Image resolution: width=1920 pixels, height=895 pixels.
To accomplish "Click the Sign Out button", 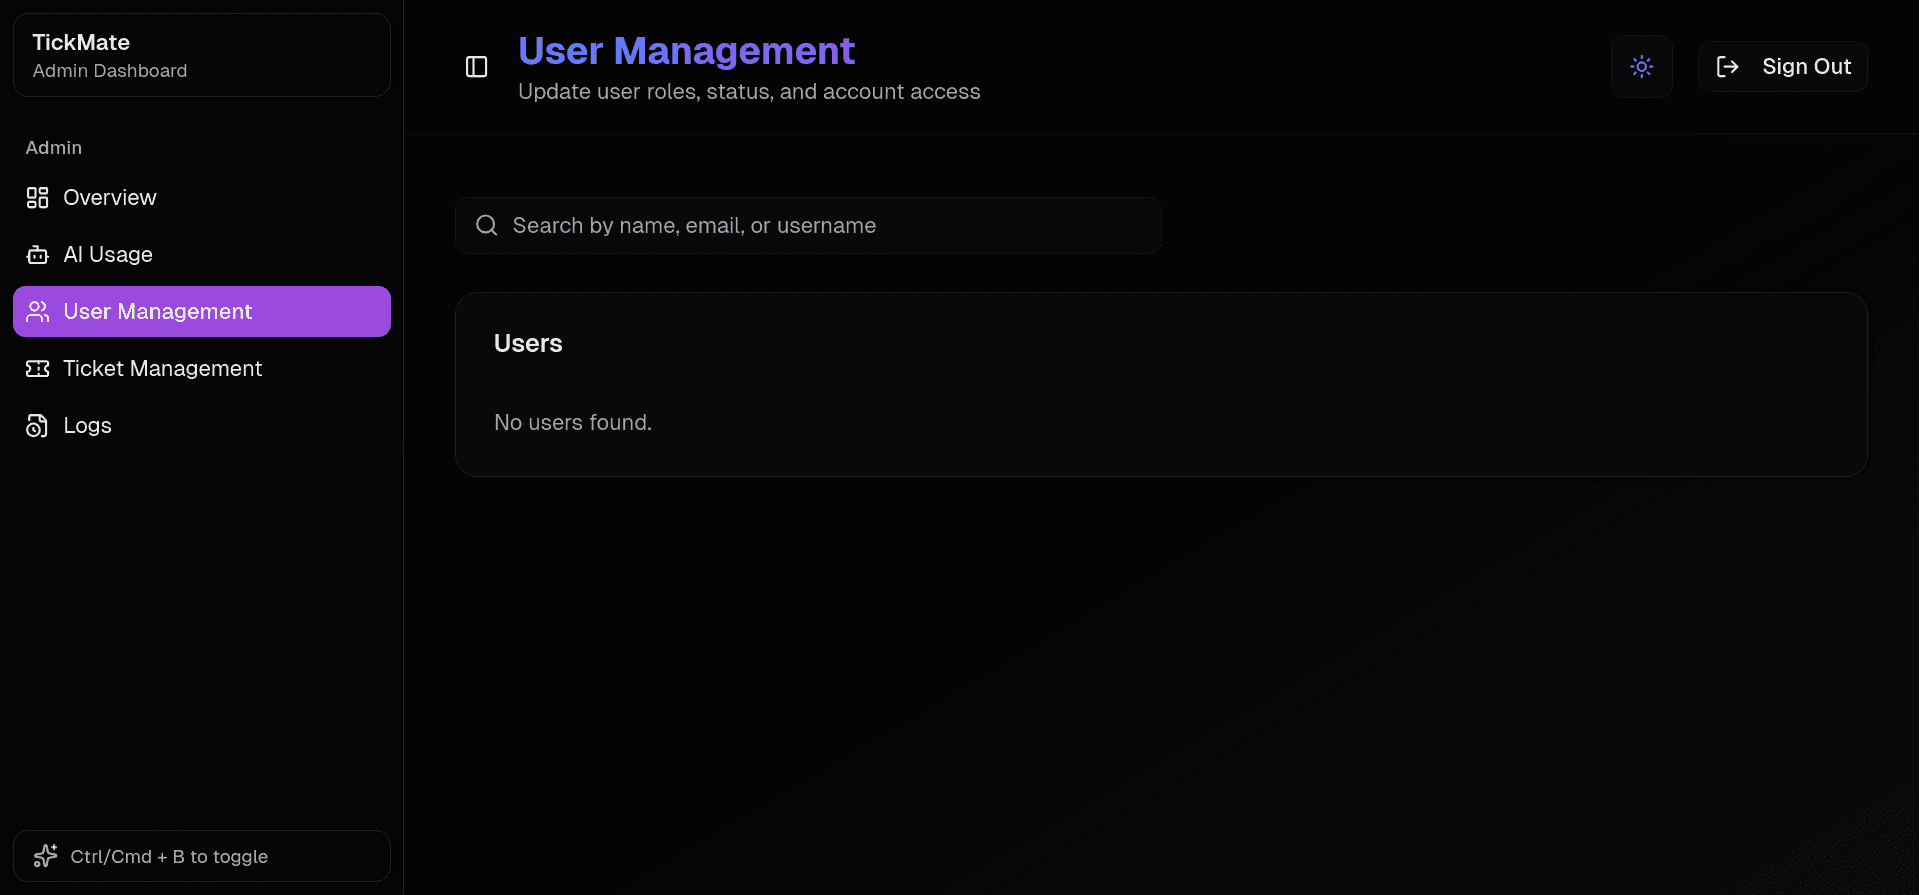I will [x=1783, y=67].
